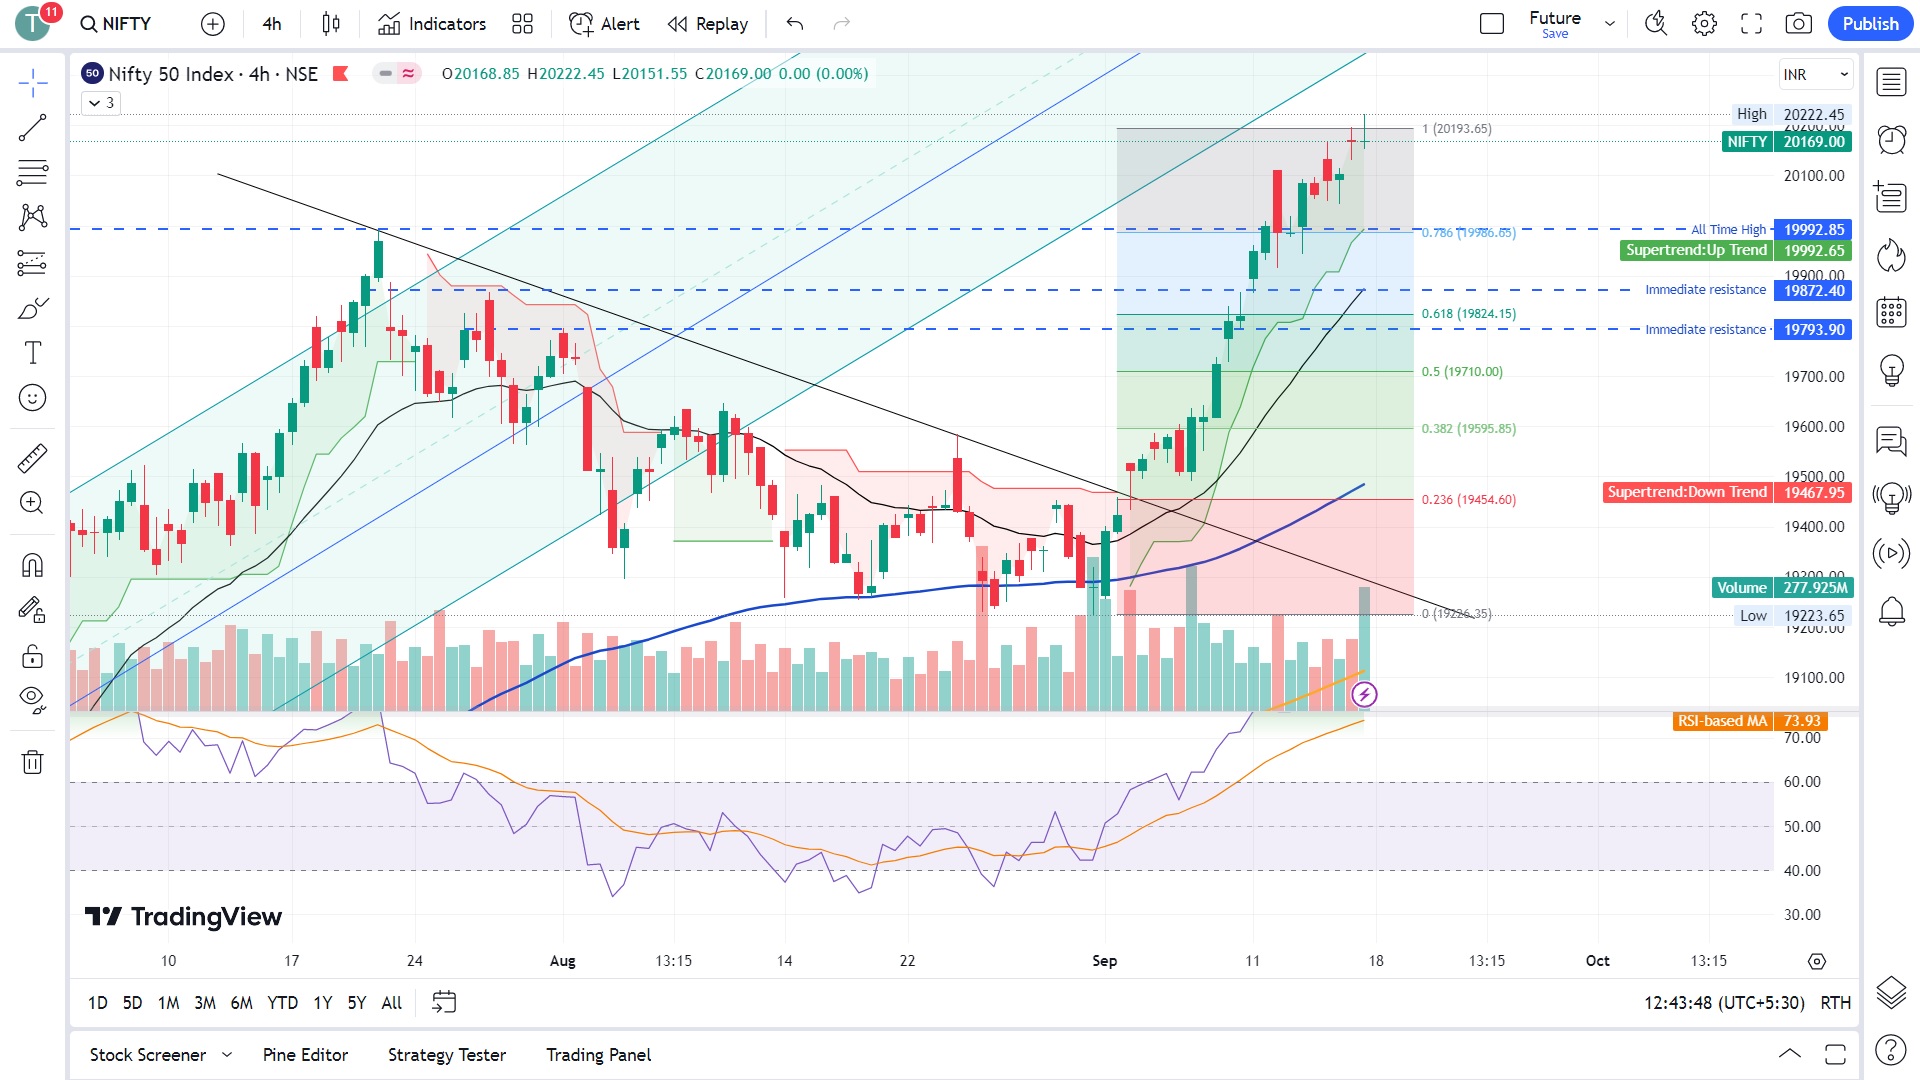Open the Alerts clock panel
The image size is (1920, 1080).
(x=1891, y=139)
